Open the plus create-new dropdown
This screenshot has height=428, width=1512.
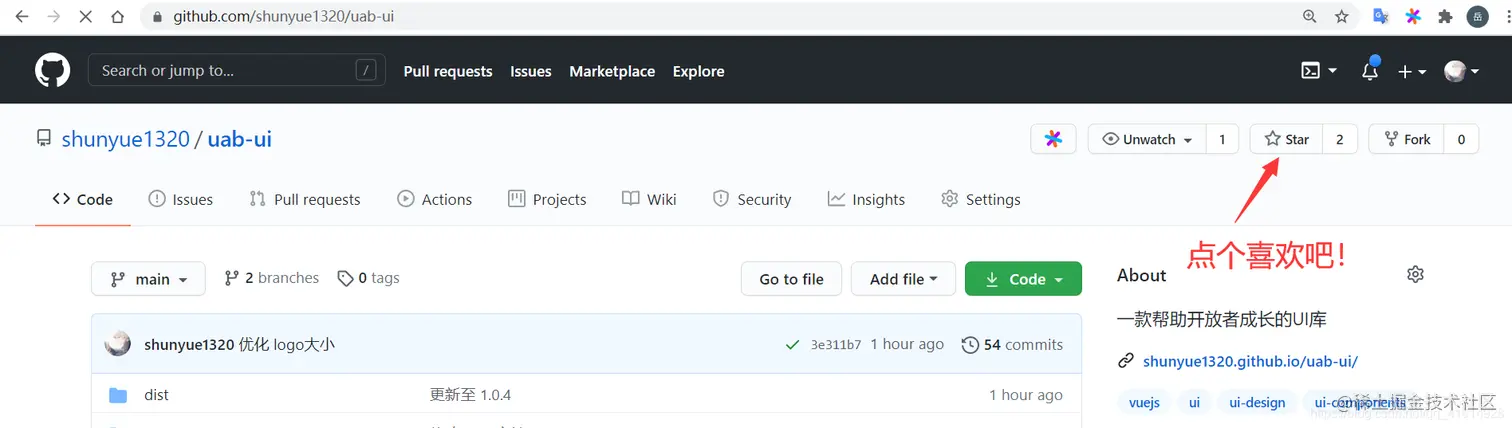click(x=1412, y=71)
